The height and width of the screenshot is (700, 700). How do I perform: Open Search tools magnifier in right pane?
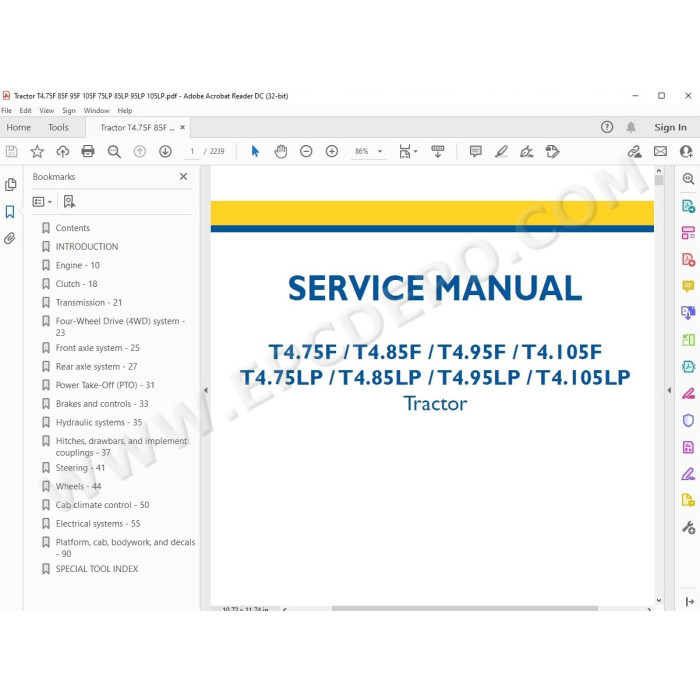688,179
